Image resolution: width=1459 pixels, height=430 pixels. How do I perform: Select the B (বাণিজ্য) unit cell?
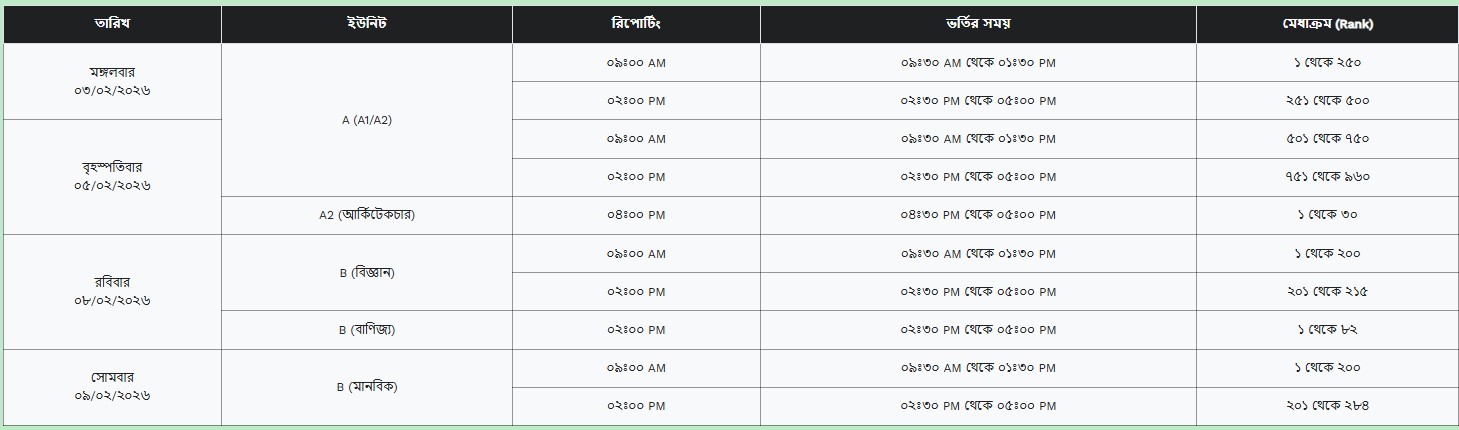(x=366, y=329)
